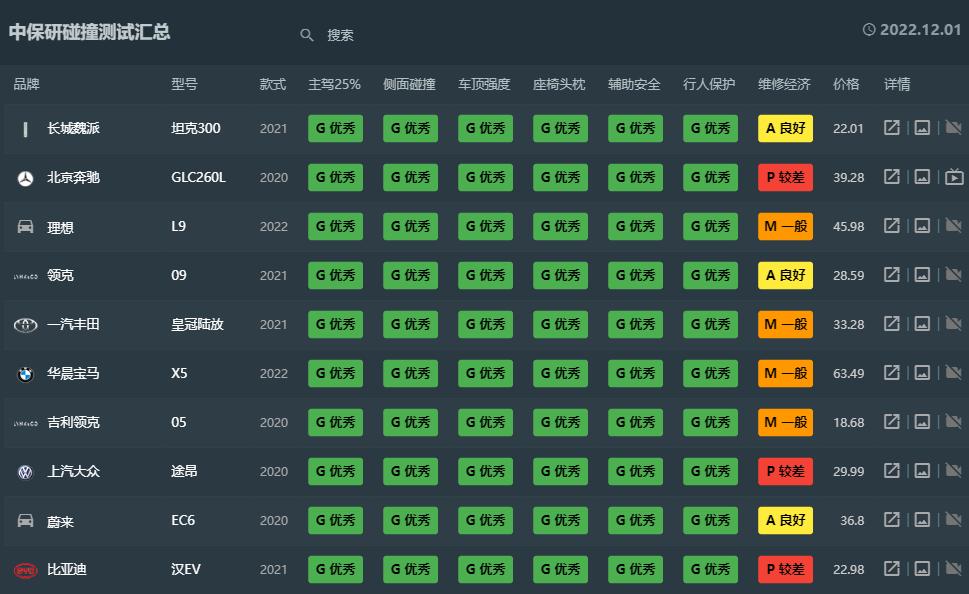Viewport: 969px width, 594px height.
Task: Sort by the 价格 column header
Action: 846,84
